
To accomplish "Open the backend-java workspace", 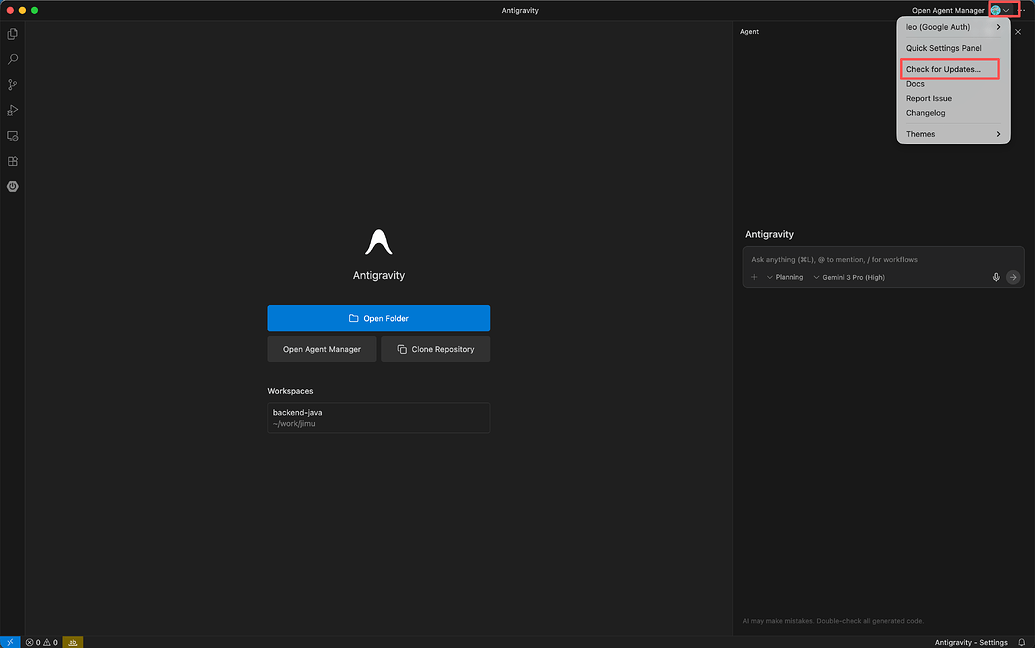I will [378, 418].
